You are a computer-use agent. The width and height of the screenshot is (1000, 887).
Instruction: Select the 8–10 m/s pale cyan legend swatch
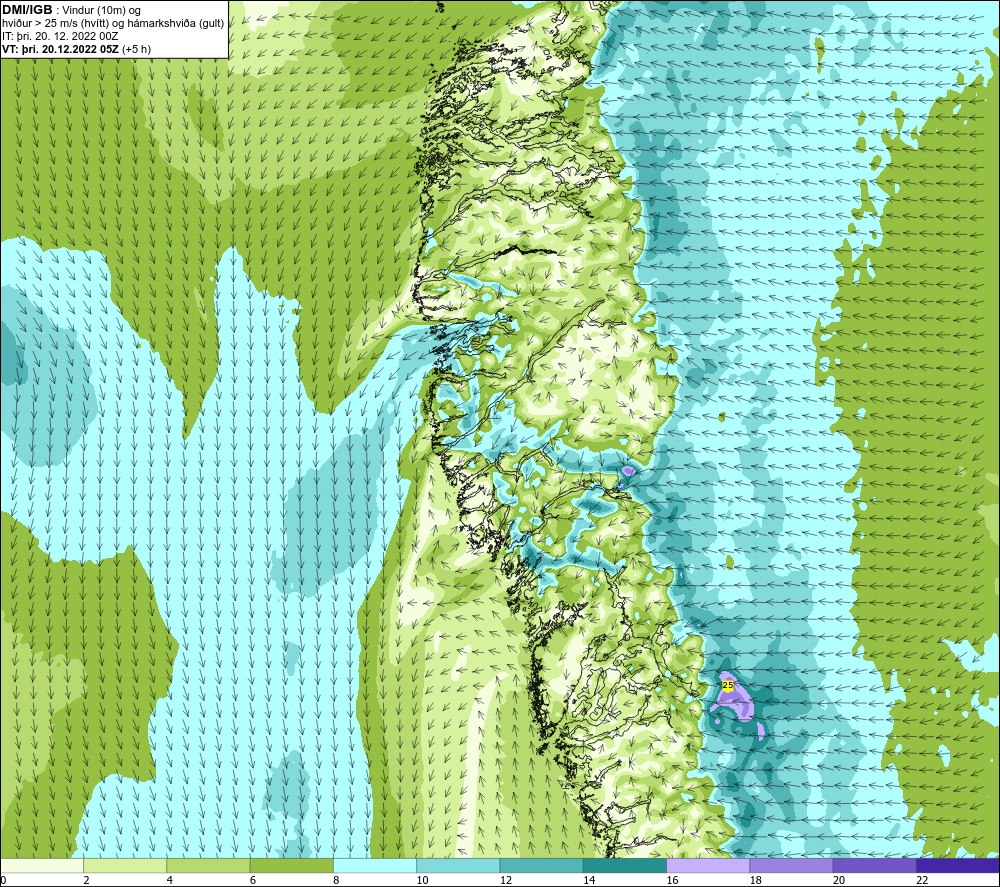375,865
